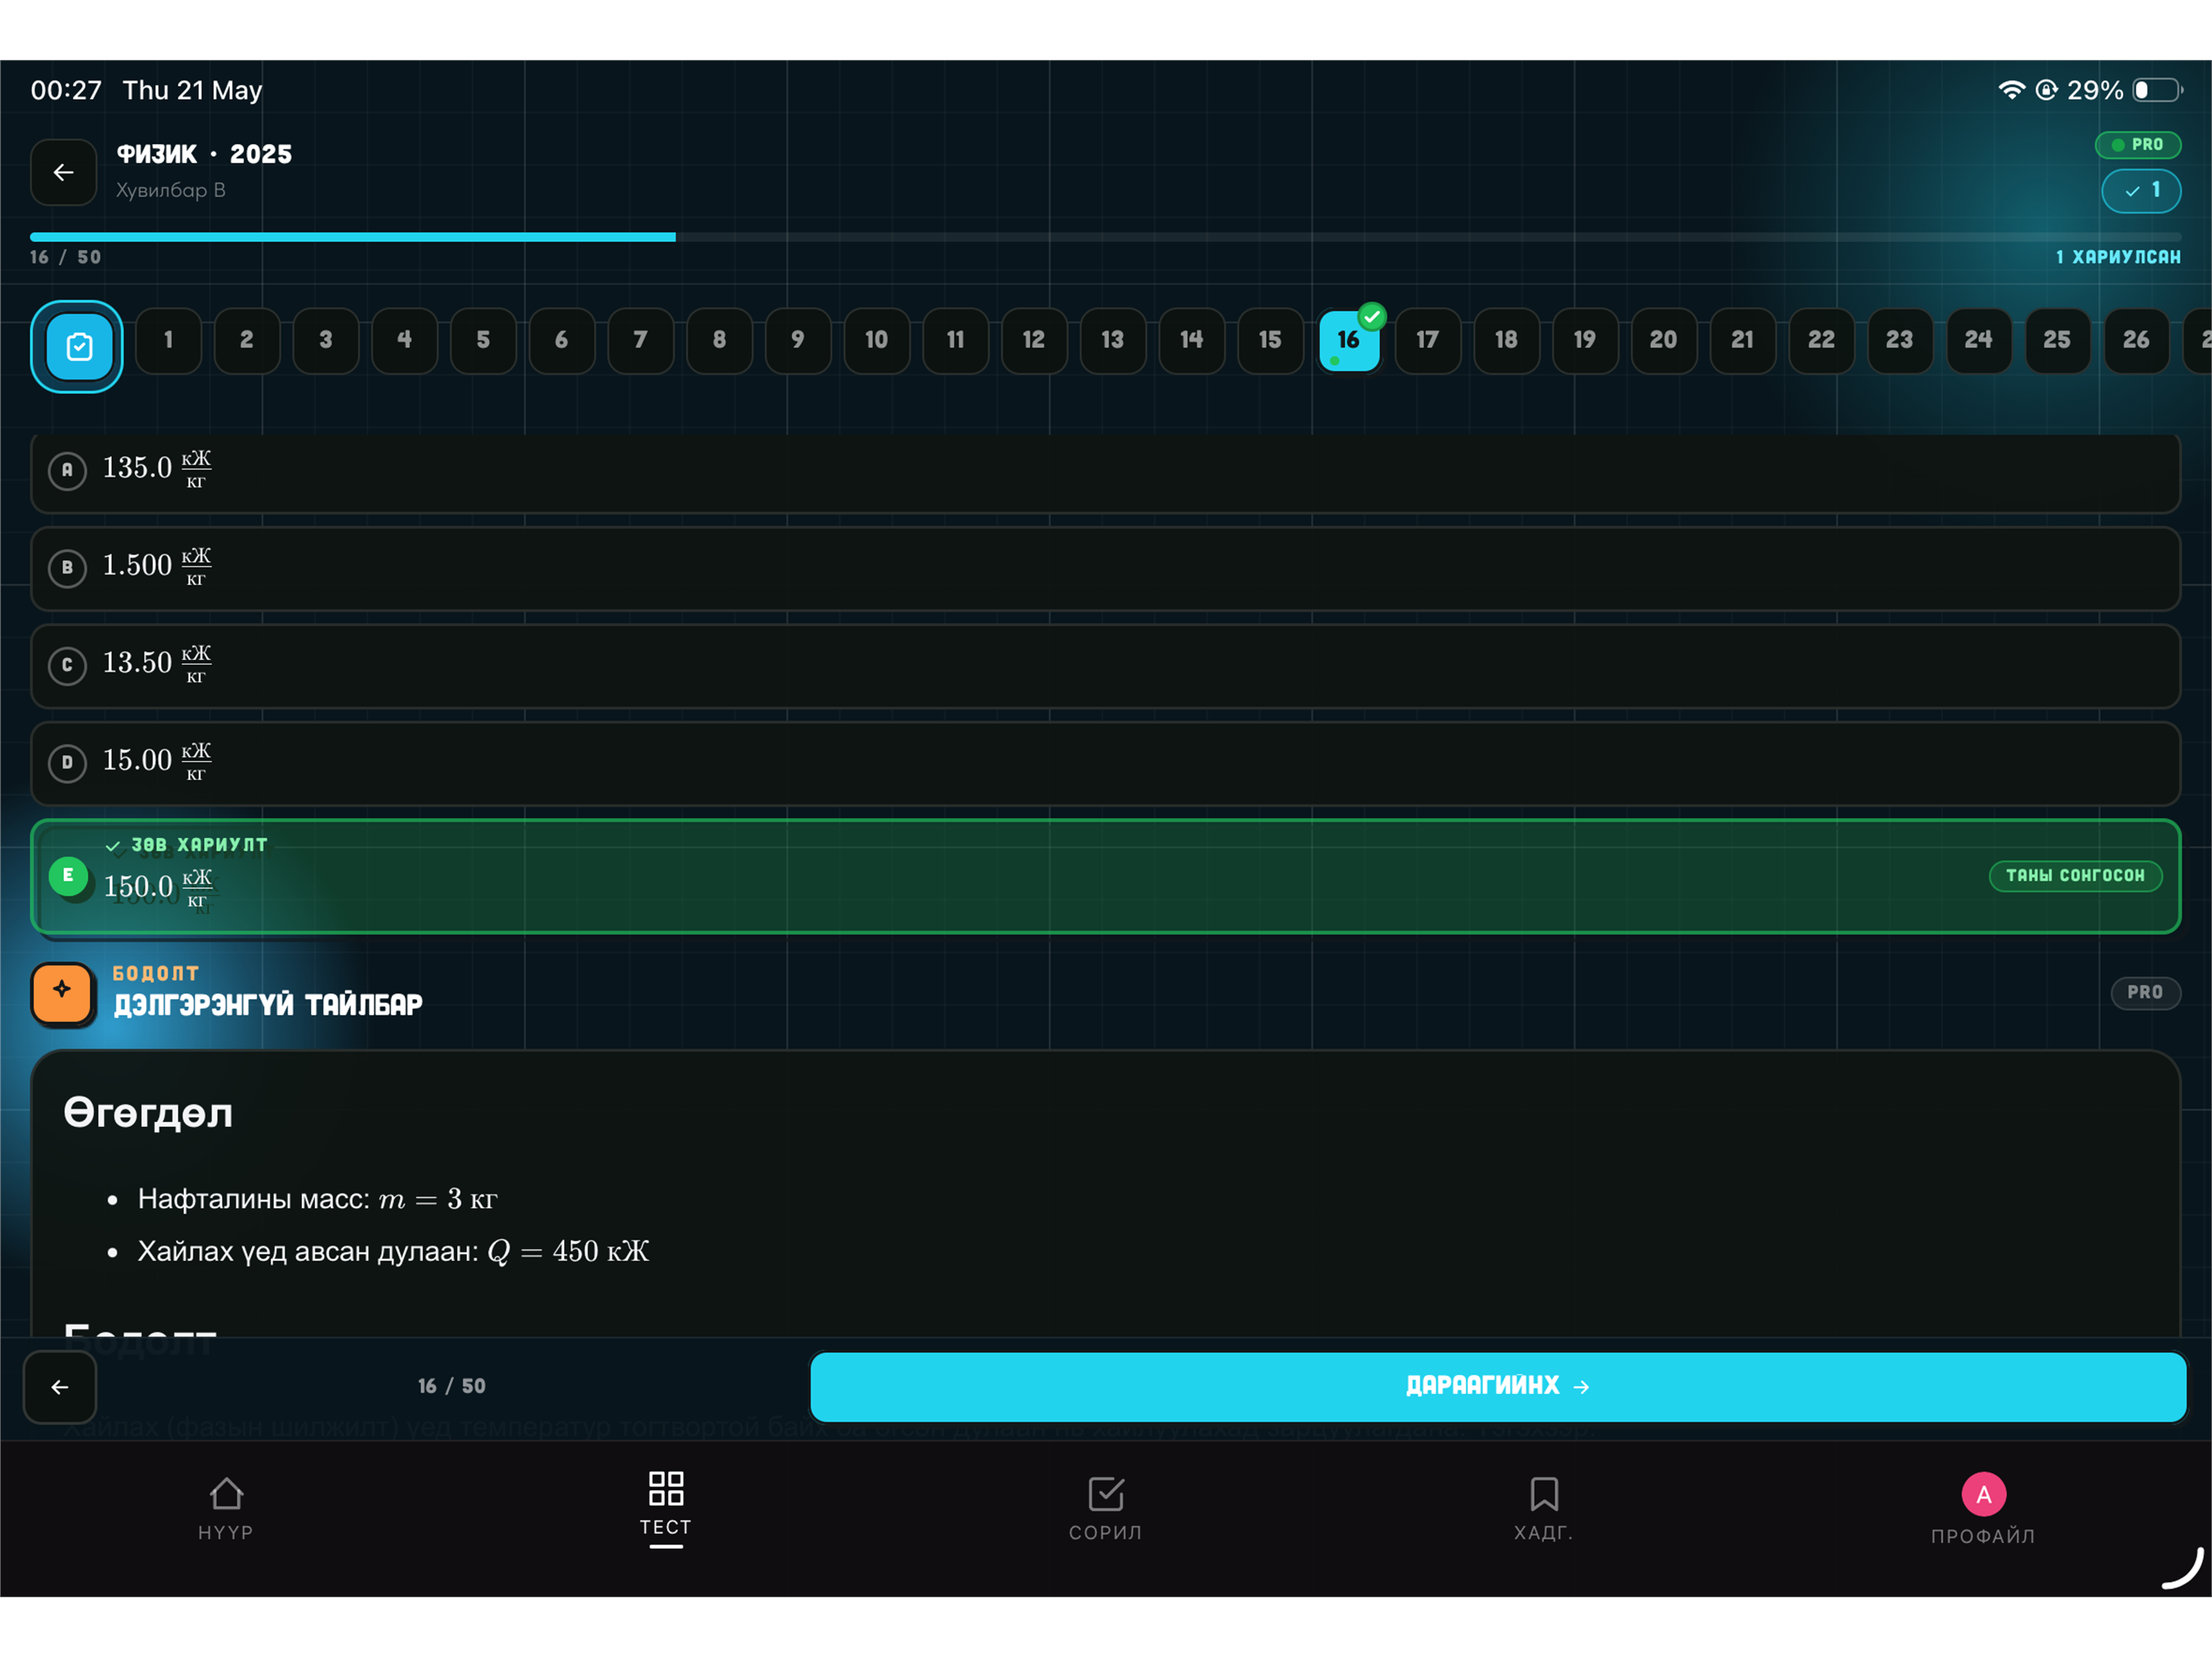This screenshot has height=1658, width=2212.
Task: Jump to question 18
Action: coord(1506,341)
